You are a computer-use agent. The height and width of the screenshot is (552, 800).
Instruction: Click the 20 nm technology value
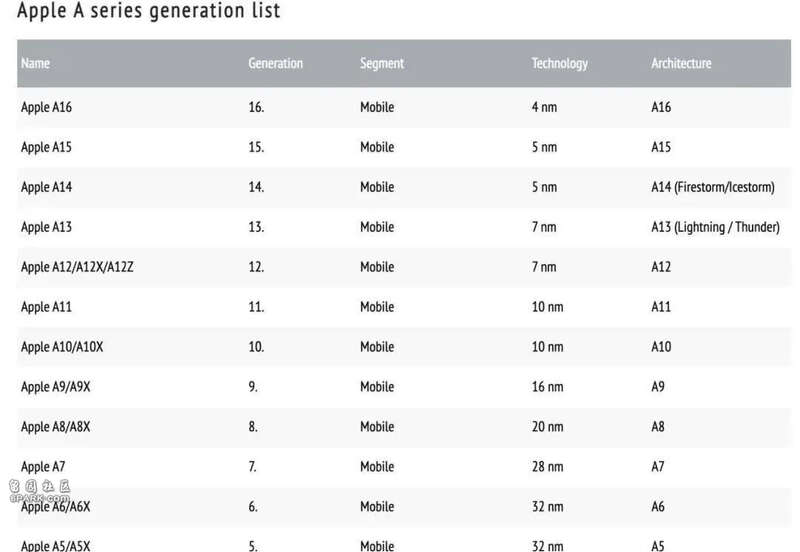[547, 426]
